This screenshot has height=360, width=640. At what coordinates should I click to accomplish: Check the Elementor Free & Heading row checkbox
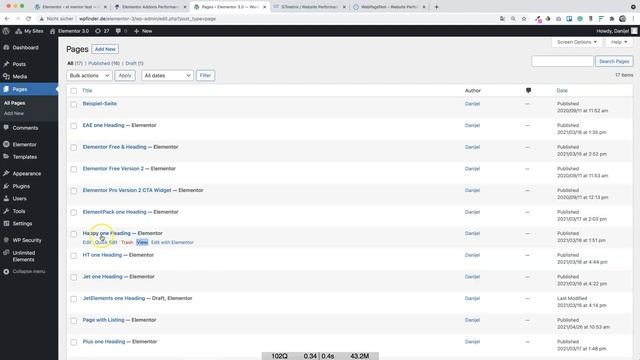click(73, 148)
